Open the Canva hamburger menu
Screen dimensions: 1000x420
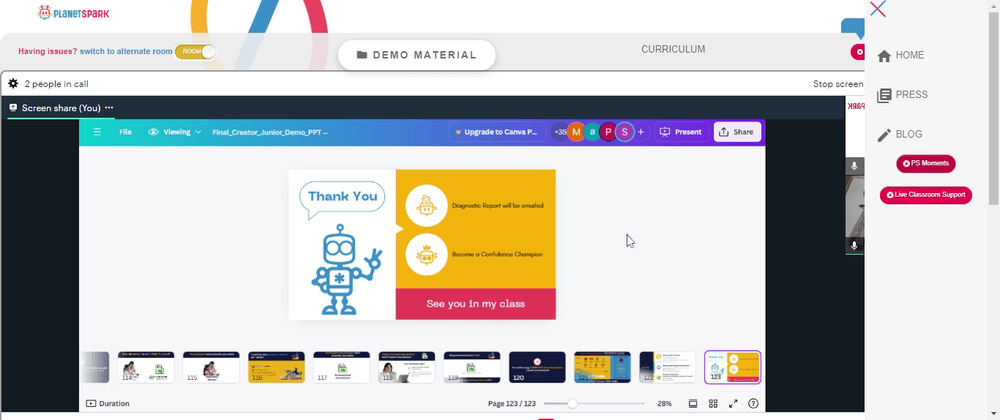(97, 132)
